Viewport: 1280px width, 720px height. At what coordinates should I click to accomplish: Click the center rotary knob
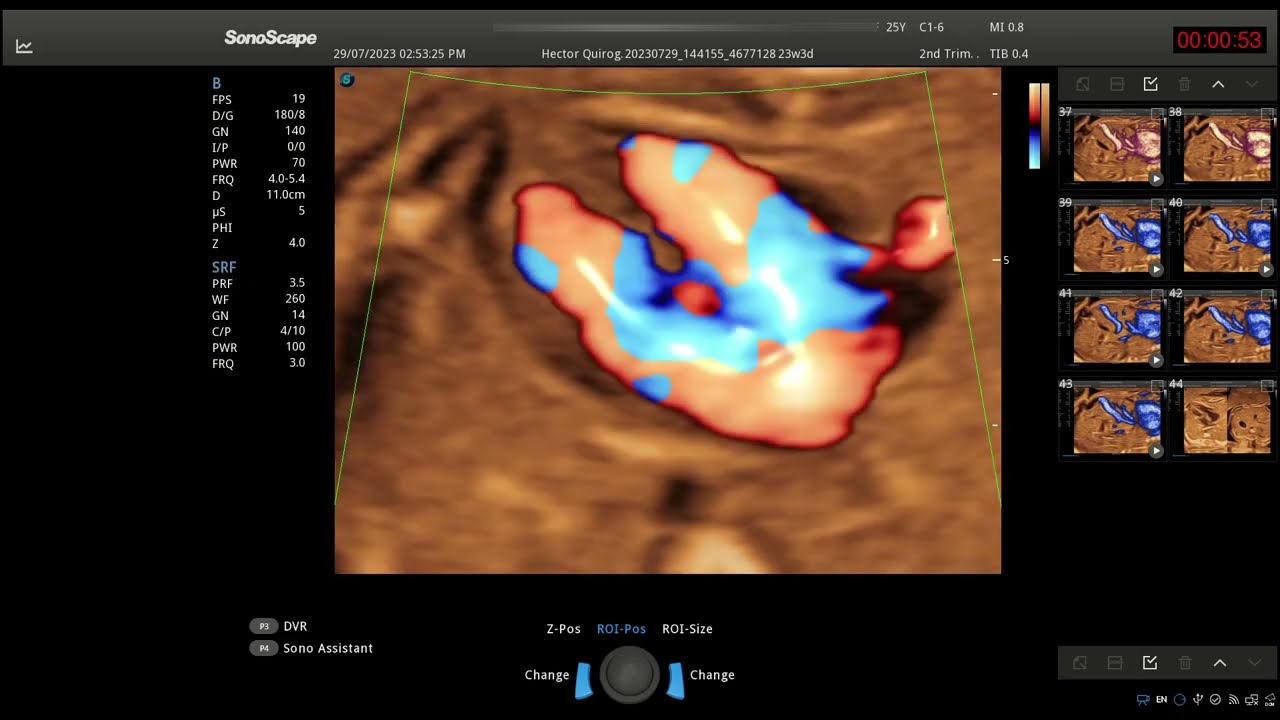[629, 676]
